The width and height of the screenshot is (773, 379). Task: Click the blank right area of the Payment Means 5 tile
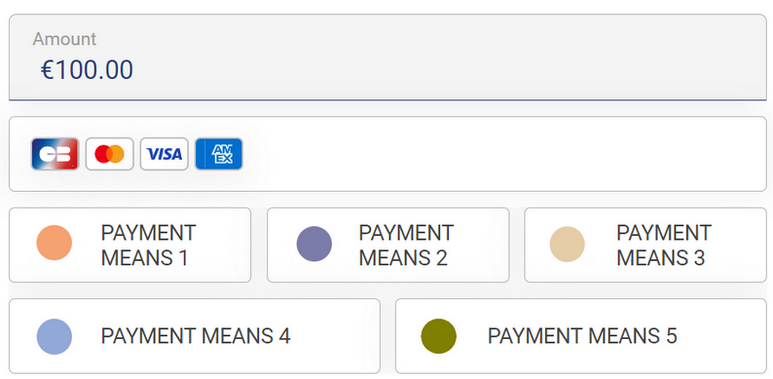point(722,336)
